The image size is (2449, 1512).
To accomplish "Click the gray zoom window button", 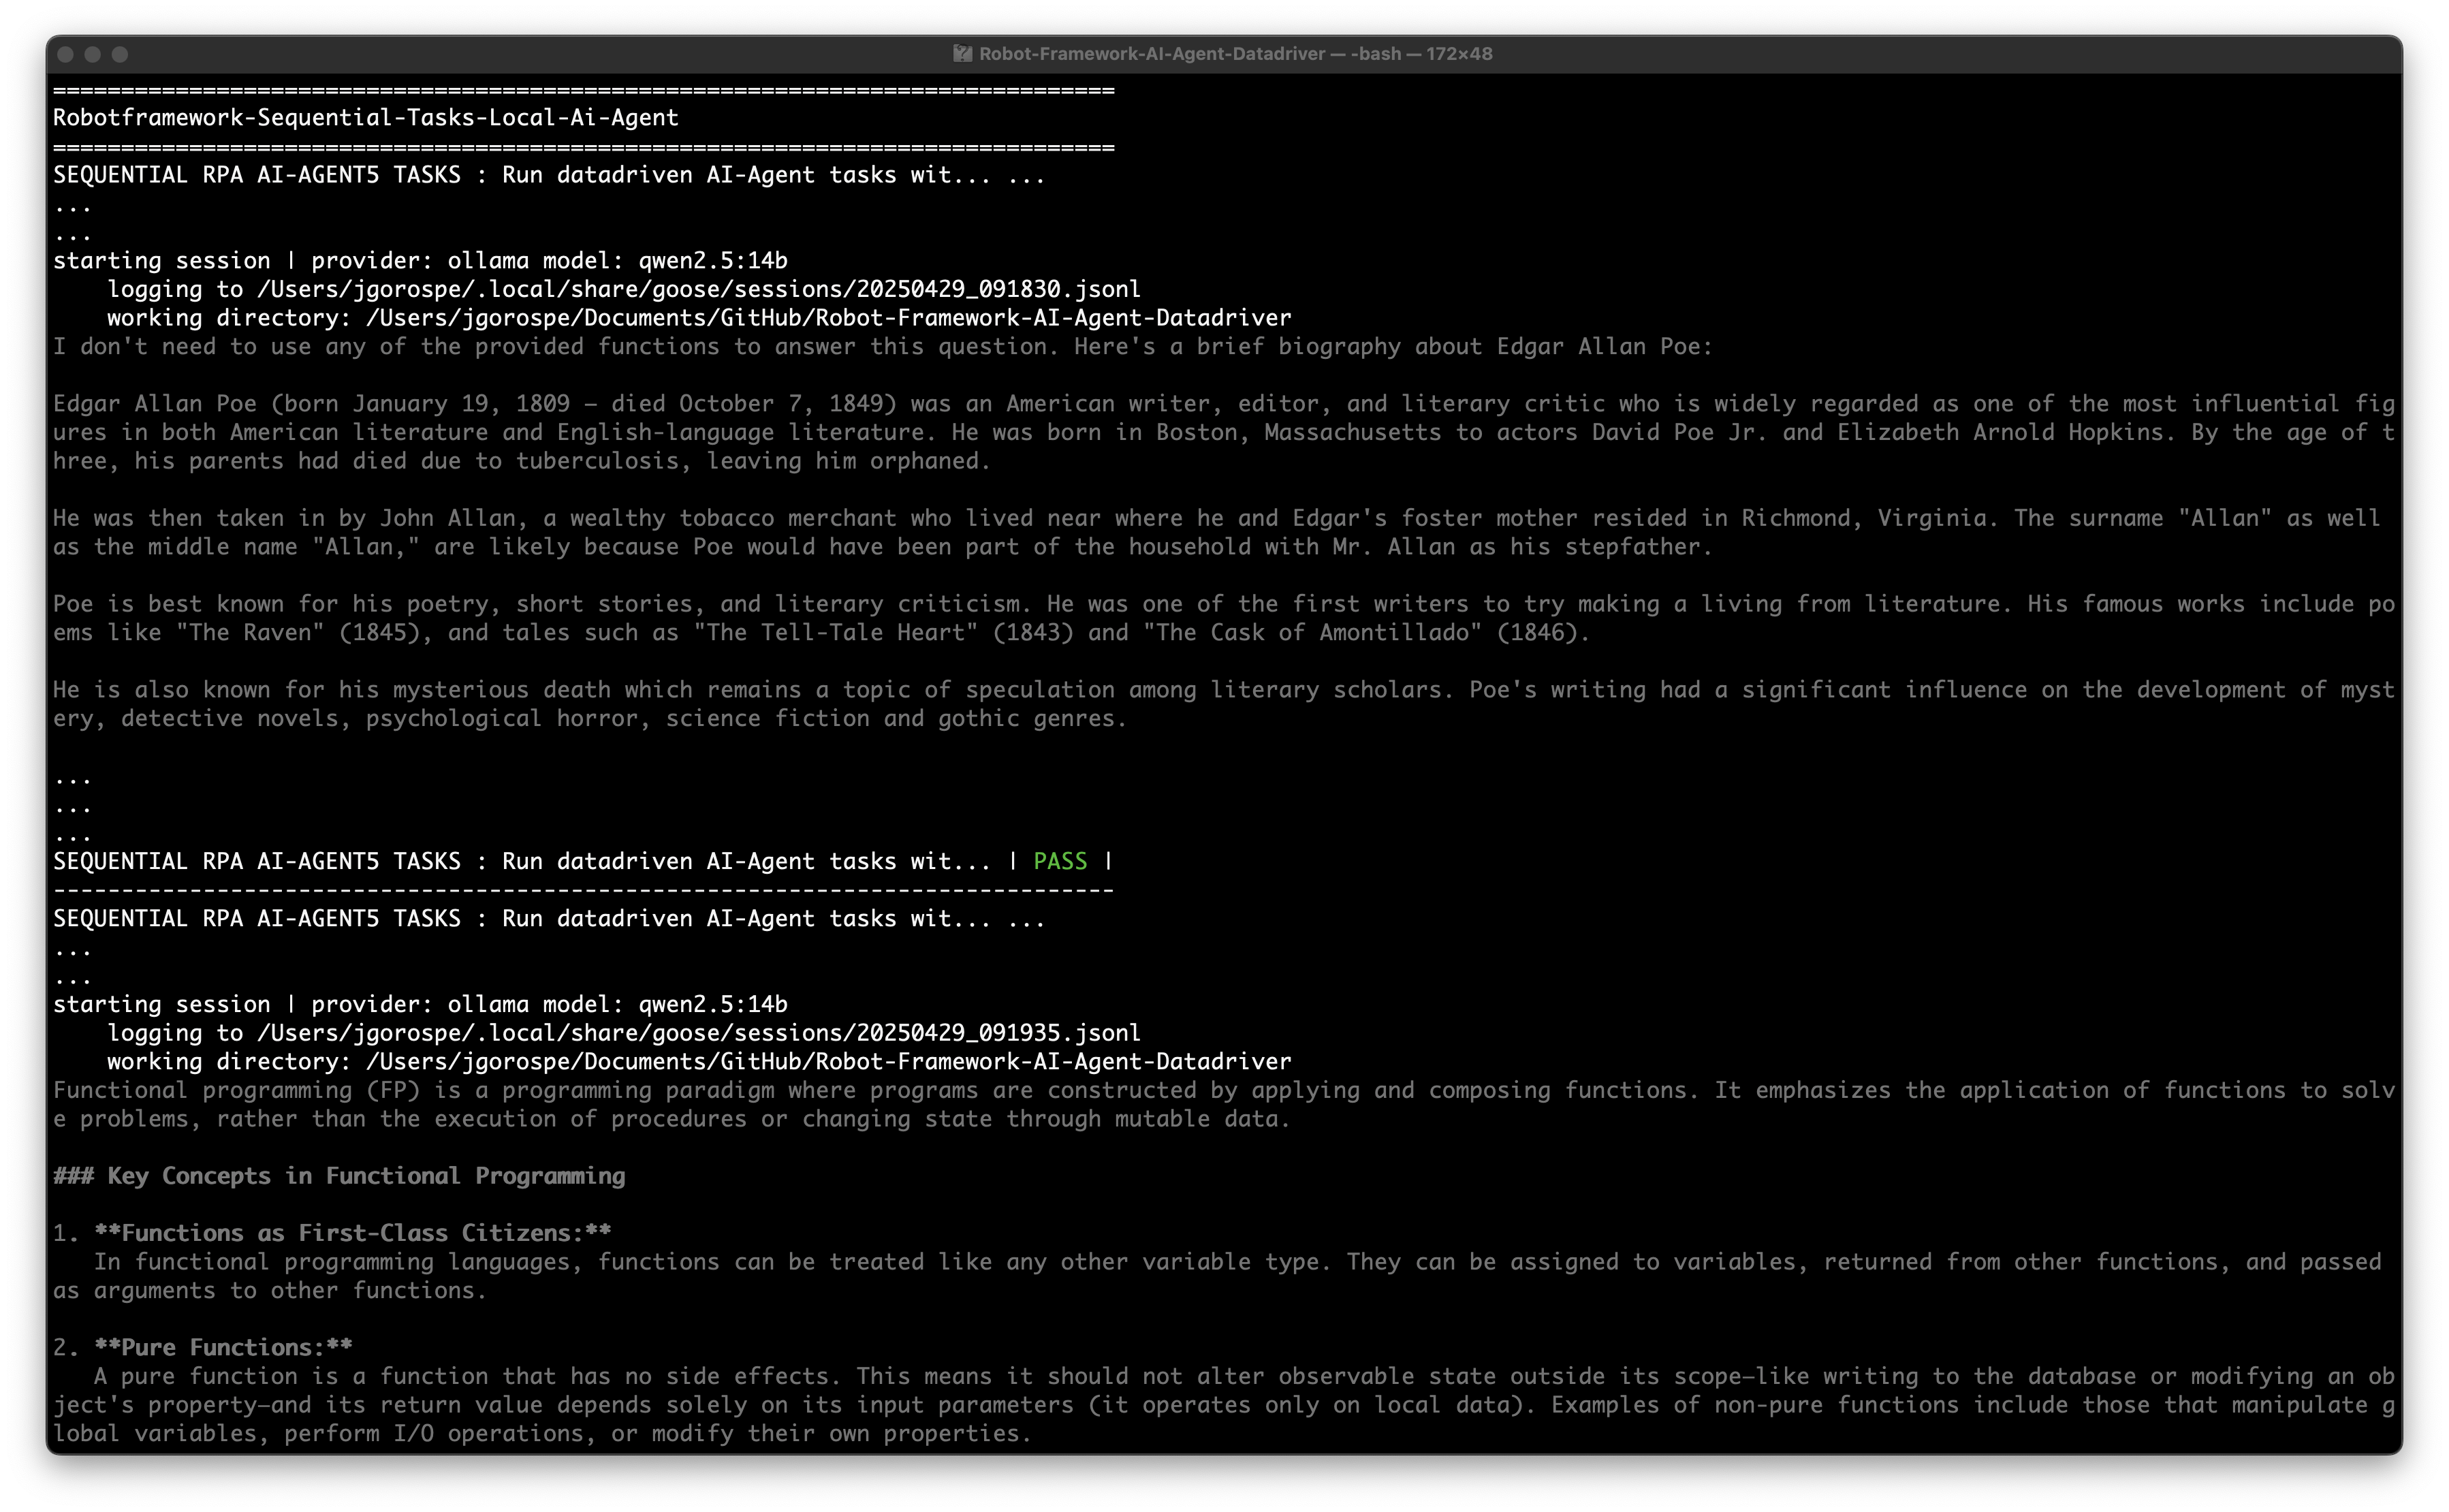I will tap(120, 54).
